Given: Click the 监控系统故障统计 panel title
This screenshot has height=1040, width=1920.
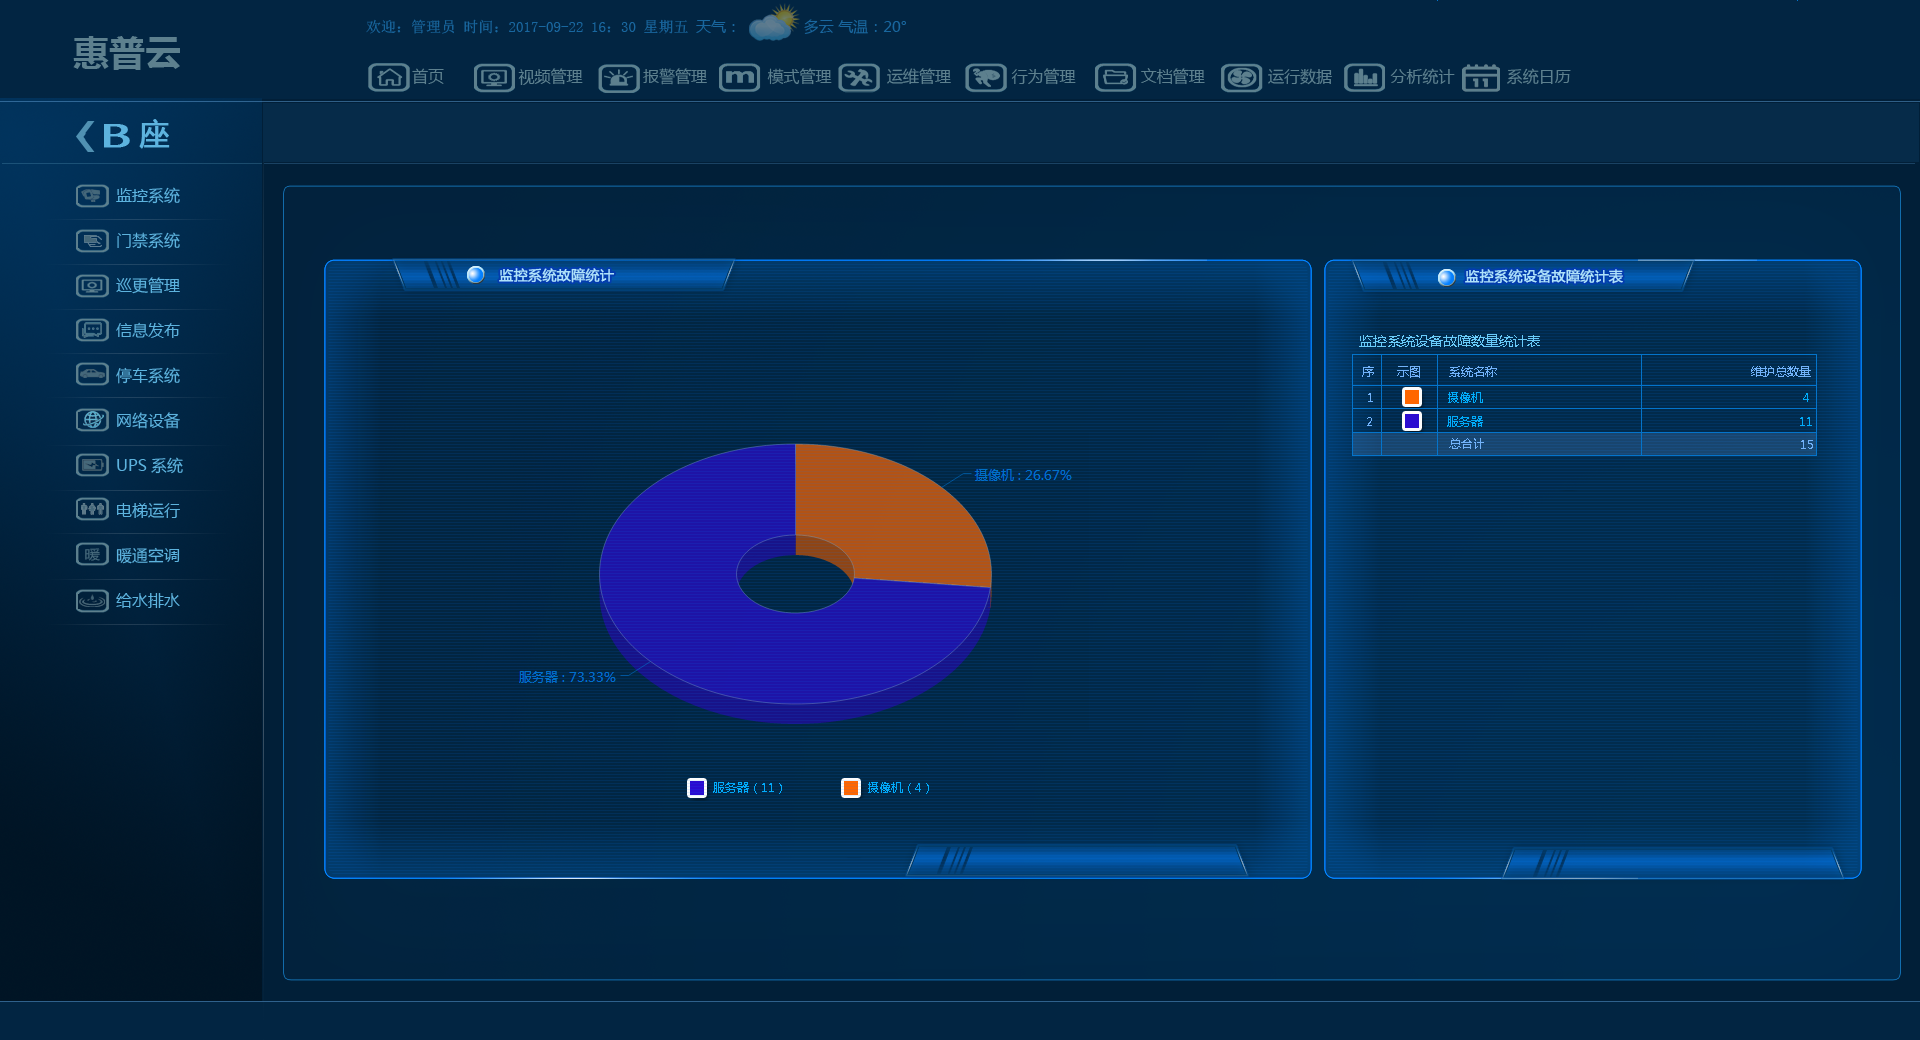Looking at the screenshot, I should (556, 275).
